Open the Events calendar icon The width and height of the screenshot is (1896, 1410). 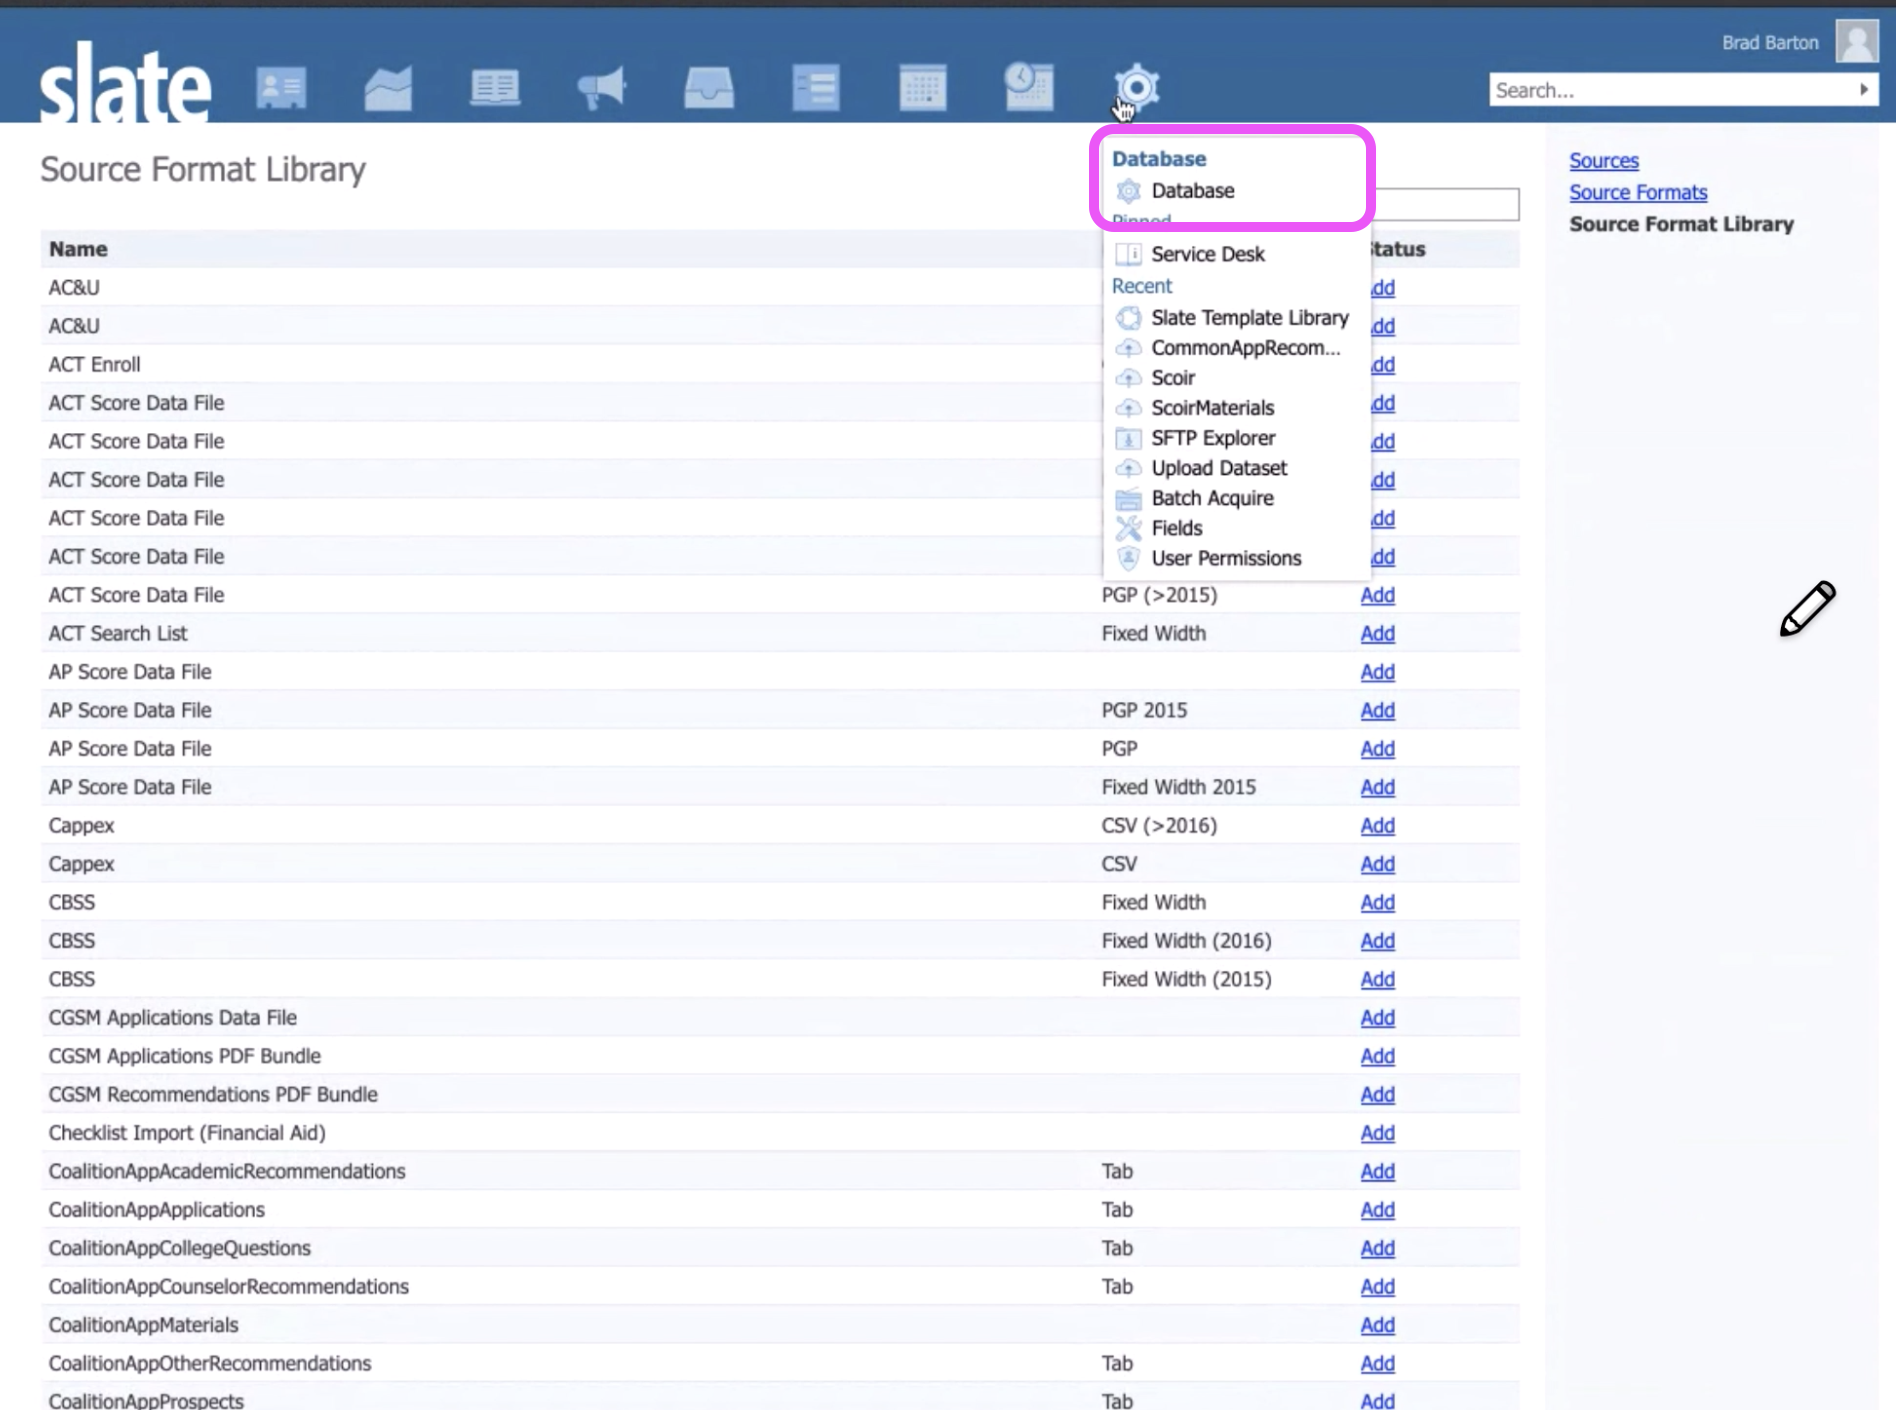tap(922, 88)
